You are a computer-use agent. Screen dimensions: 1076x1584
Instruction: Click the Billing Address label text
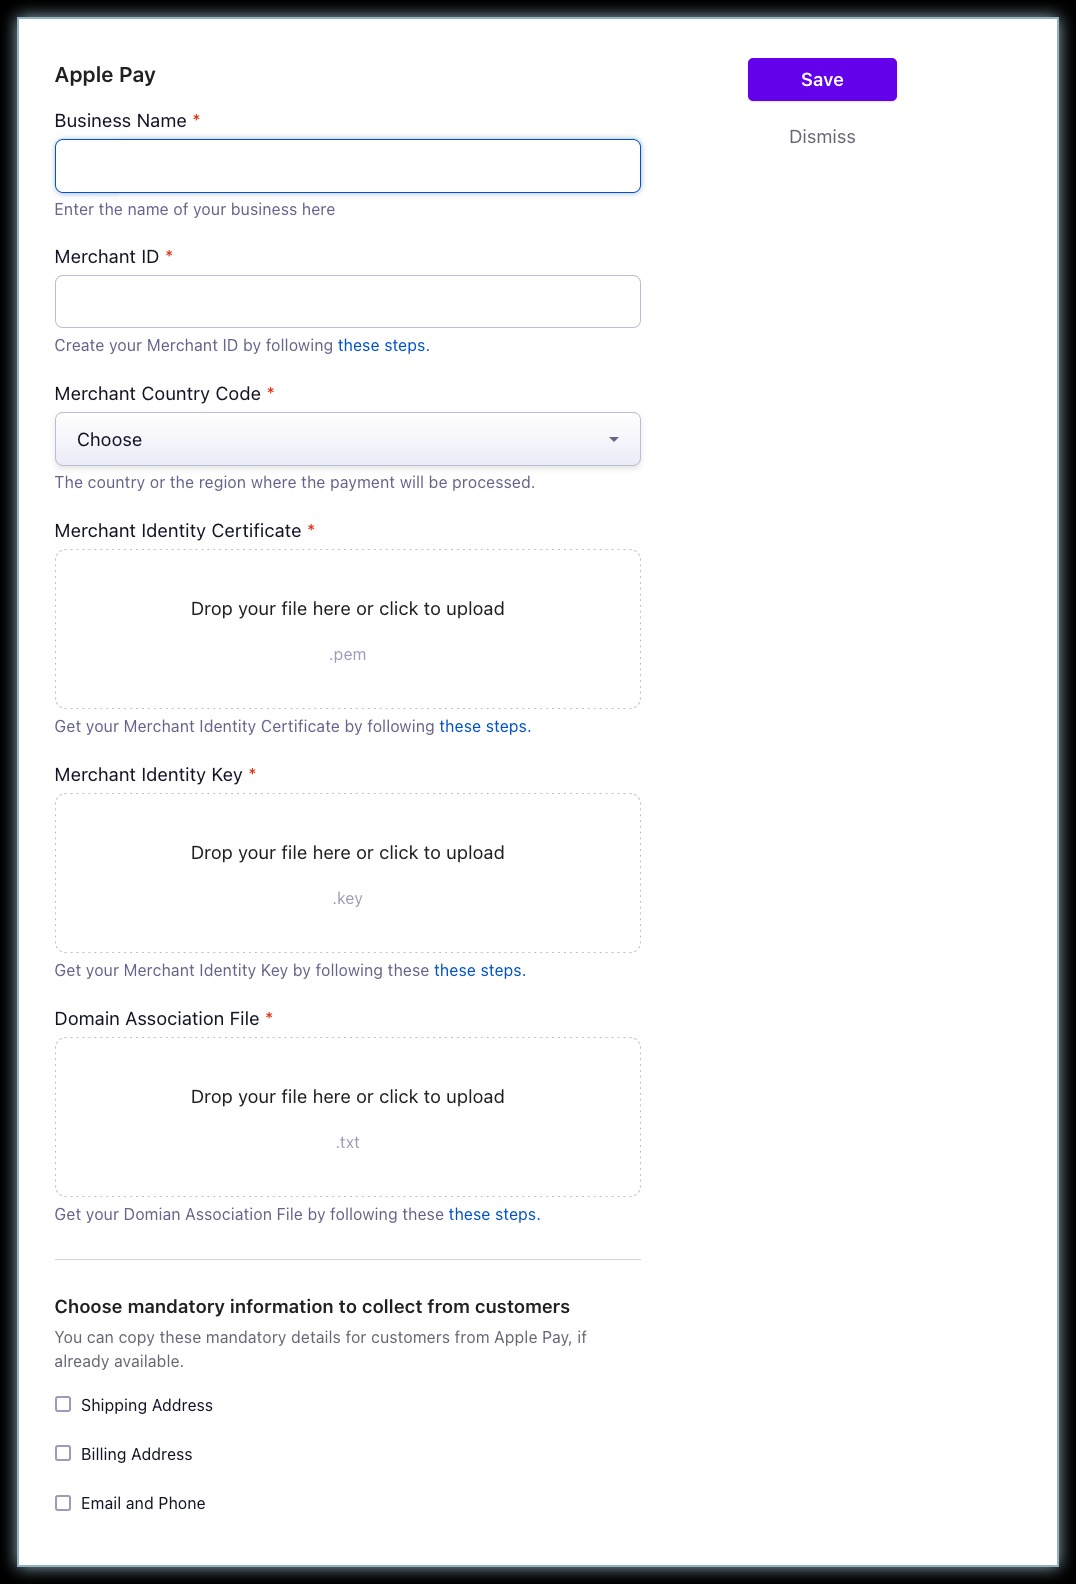click(x=137, y=1455)
